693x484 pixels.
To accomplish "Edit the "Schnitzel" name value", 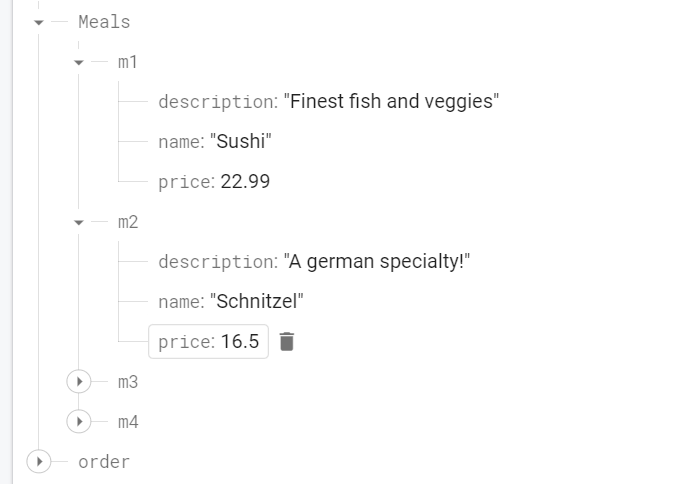I will (257, 301).
